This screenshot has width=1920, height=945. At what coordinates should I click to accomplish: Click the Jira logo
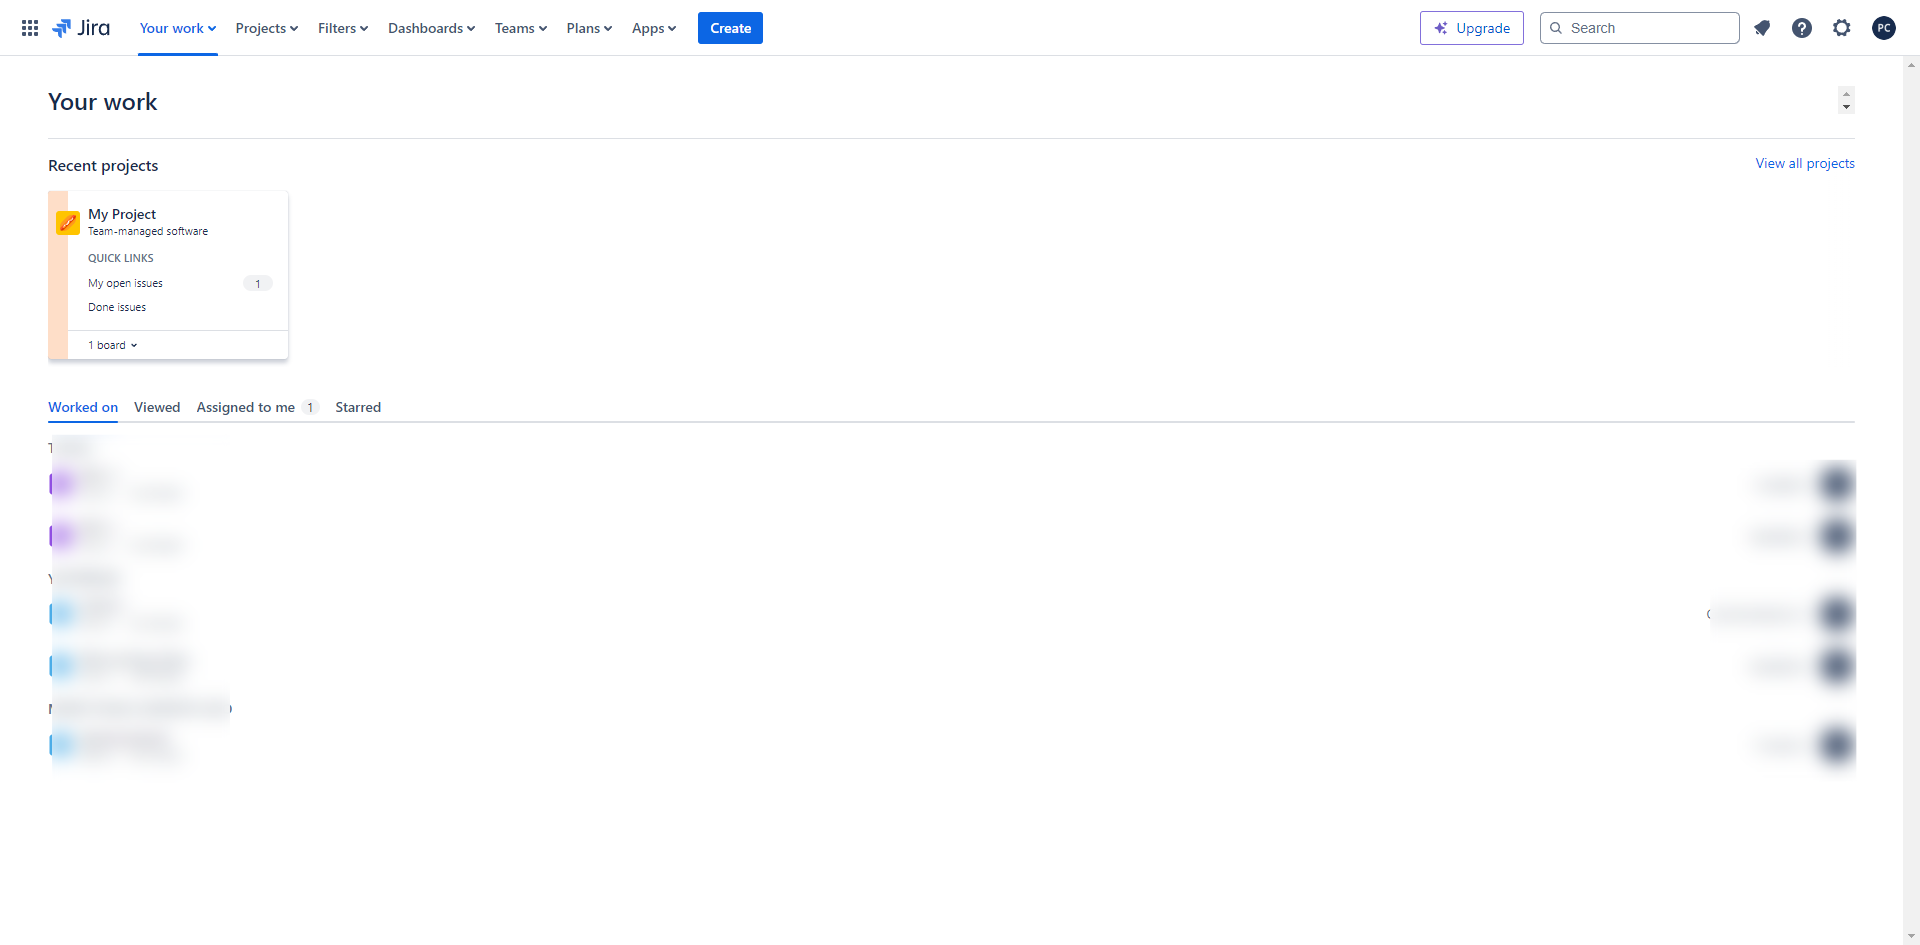tap(81, 28)
